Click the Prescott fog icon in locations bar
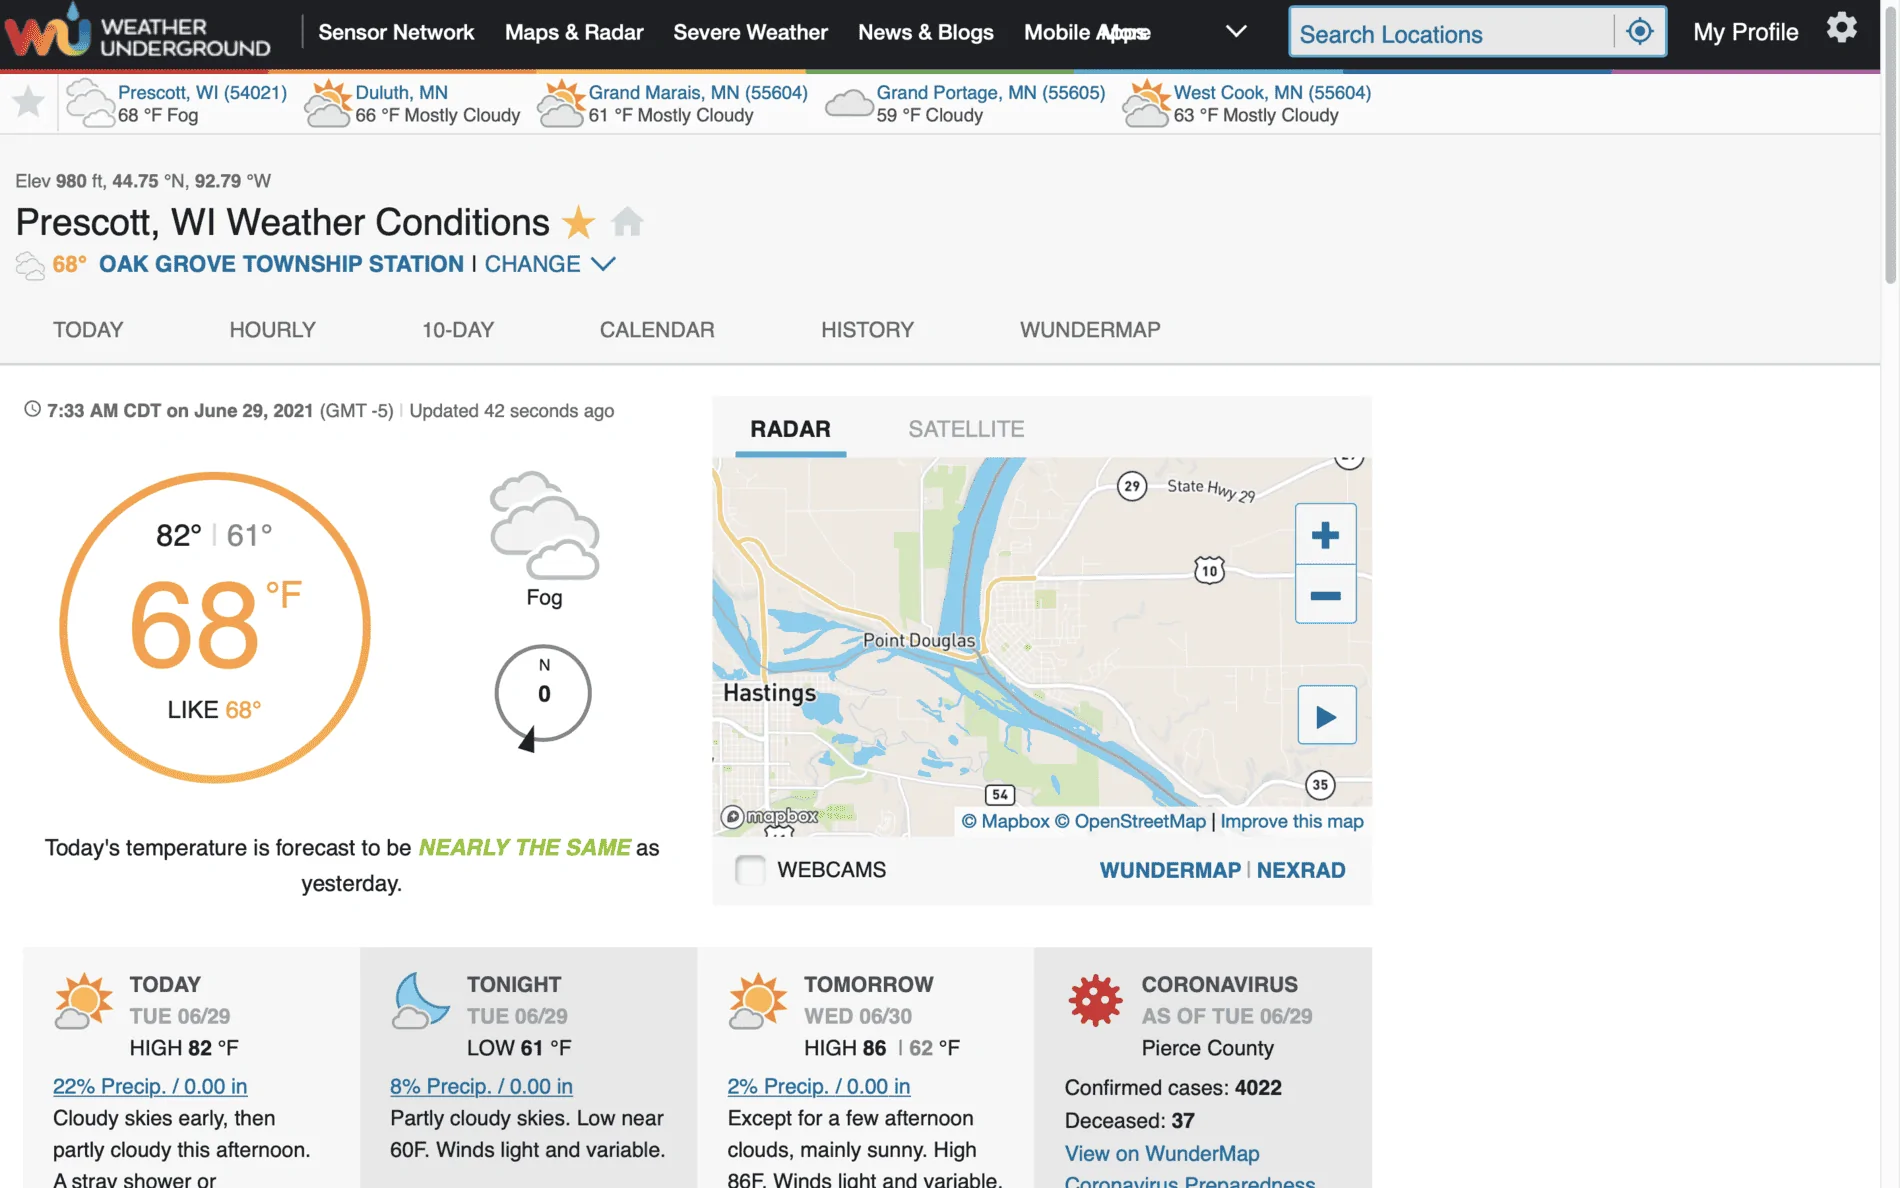1900x1188 pixels. pos(90,103)
